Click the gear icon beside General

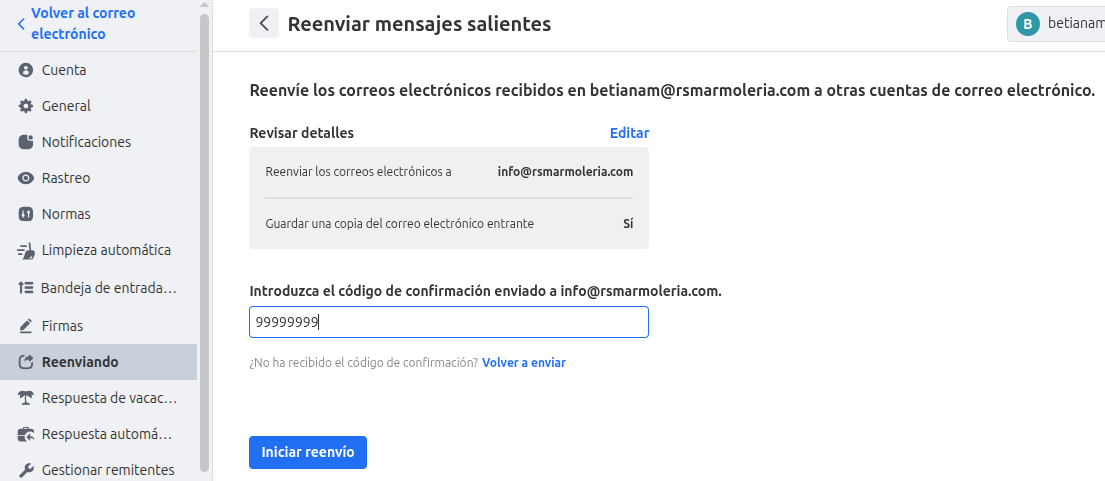pos(27,106)
